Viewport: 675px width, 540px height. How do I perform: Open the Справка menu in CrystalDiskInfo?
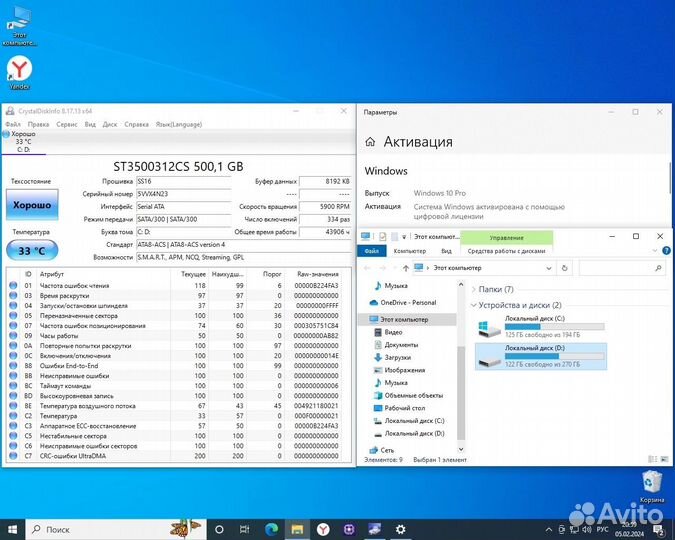(x=136, y=124)
